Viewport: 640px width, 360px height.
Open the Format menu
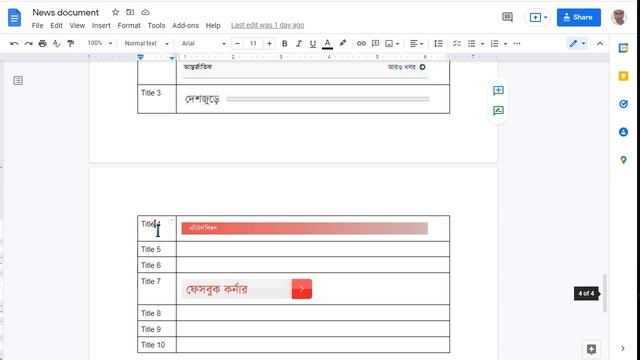coord(129,25)
